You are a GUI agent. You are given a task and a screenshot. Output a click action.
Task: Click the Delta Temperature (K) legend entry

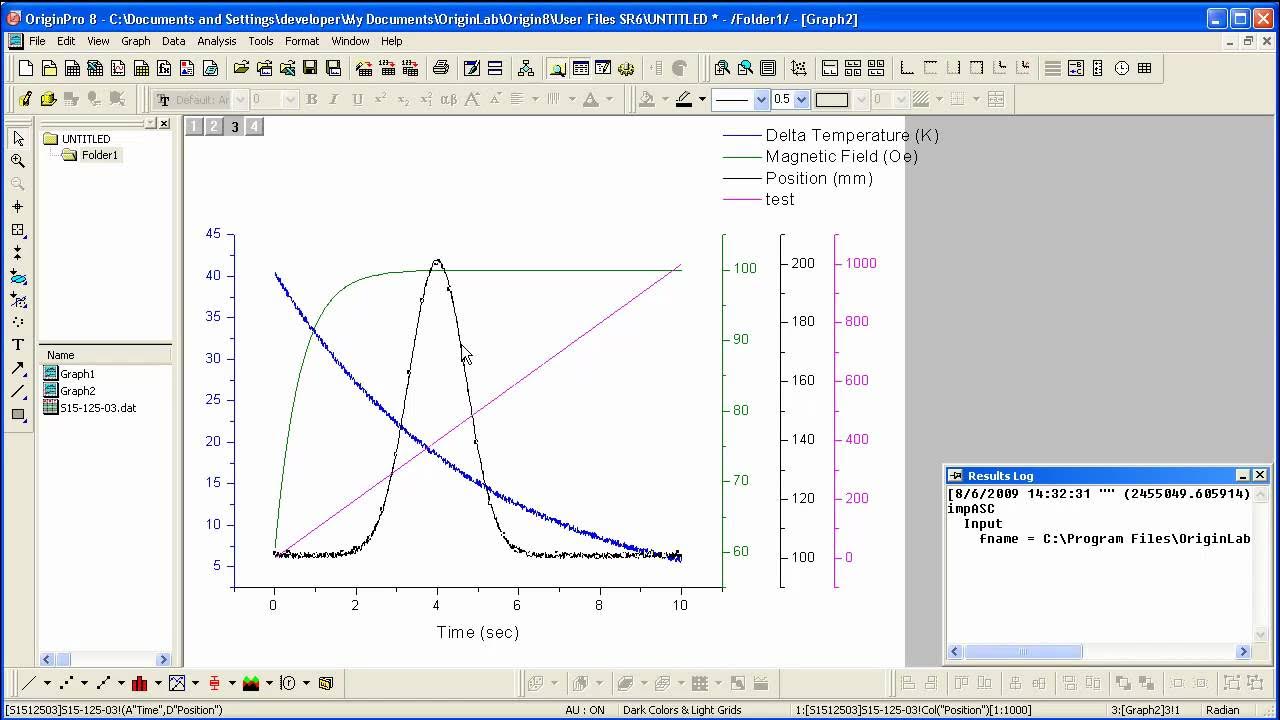[852, 135]
